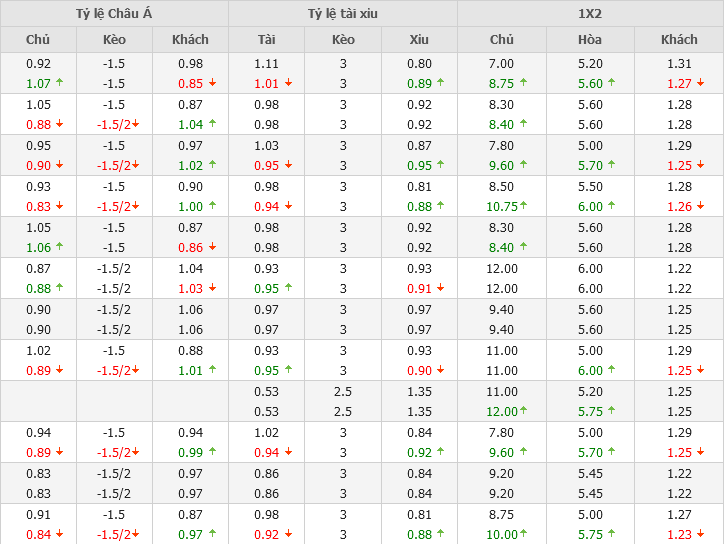Select the Tỷ lệ Châu Á header
Screen dimensions: 724x544
114,14
